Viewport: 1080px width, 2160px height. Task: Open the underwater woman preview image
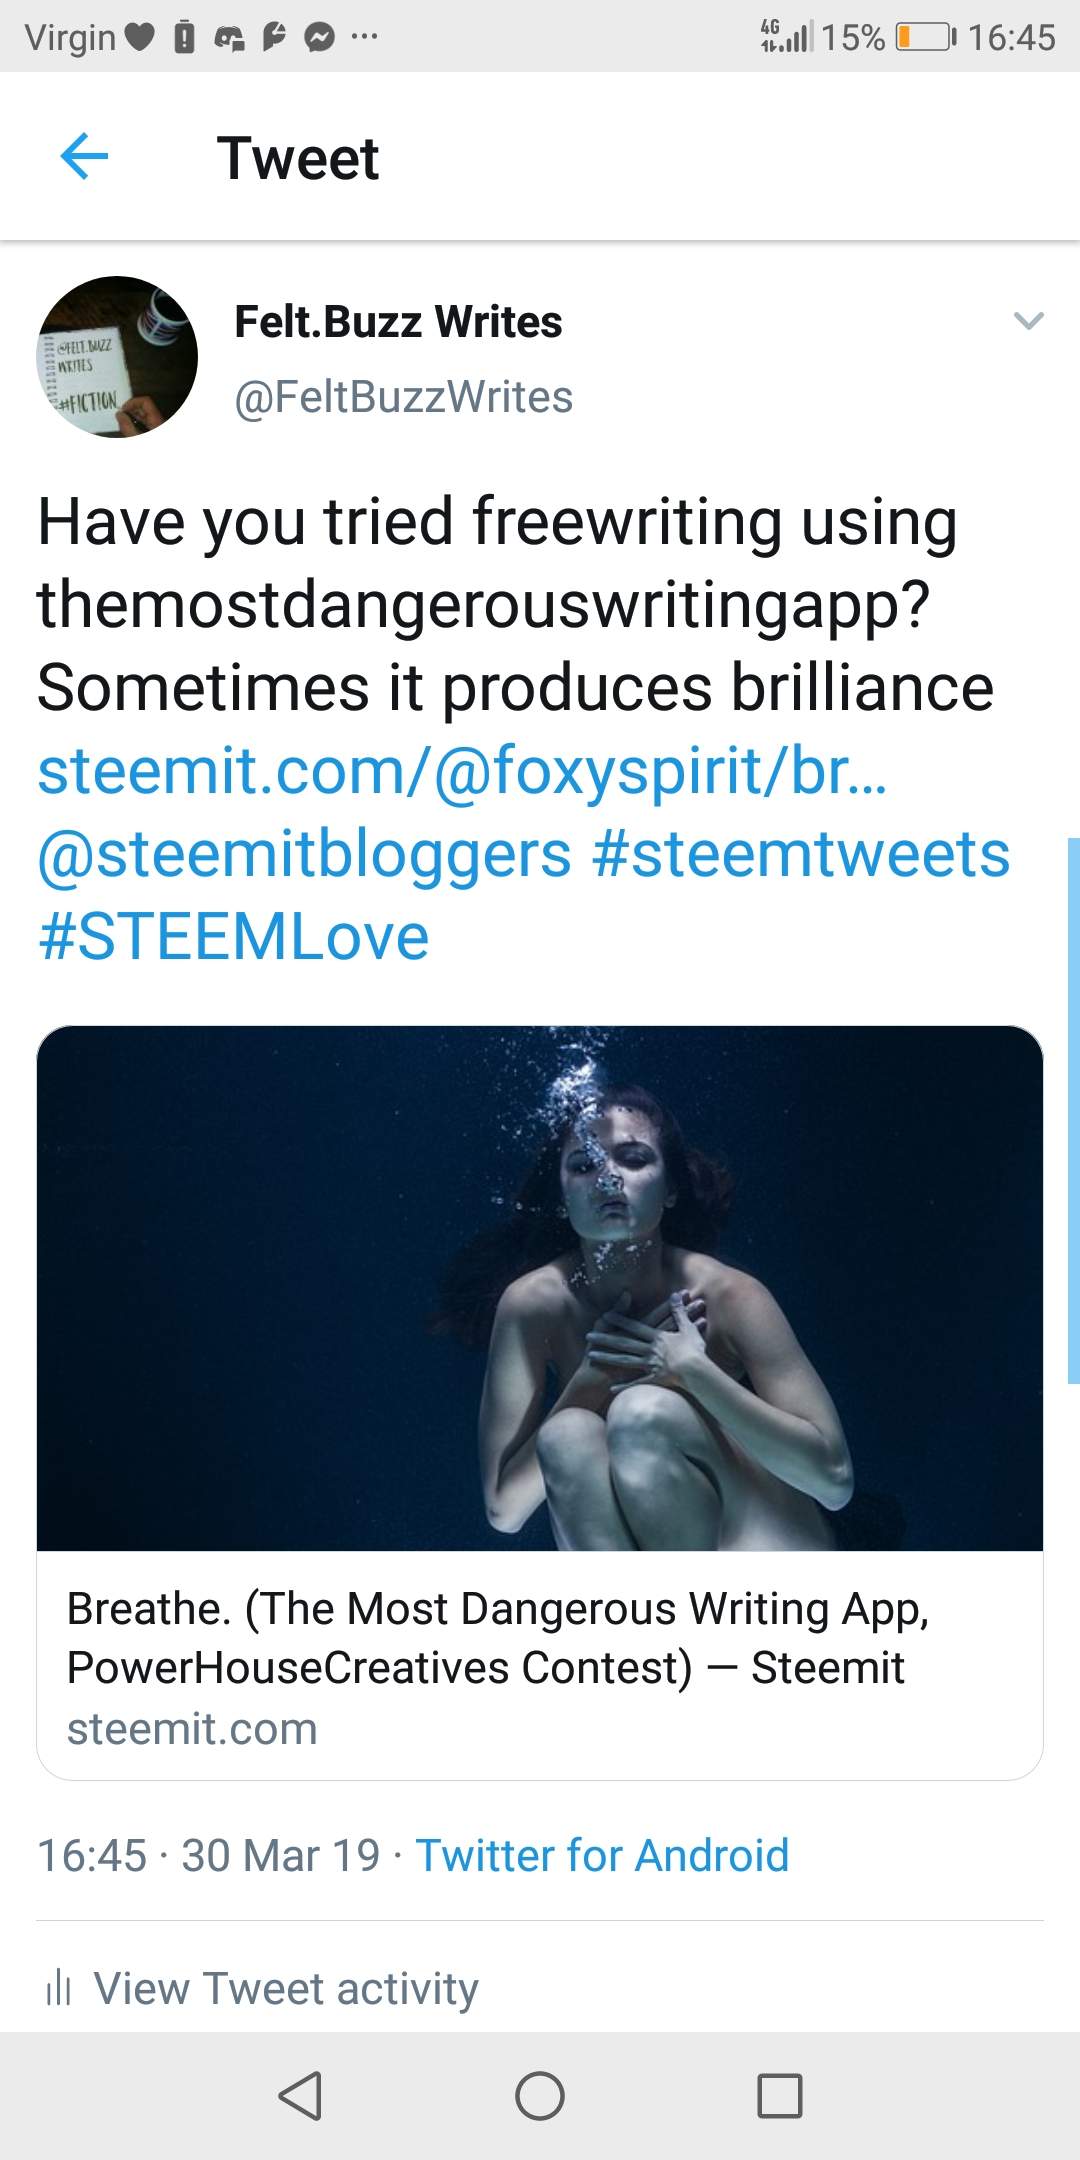pyautogui.click(x=540, y=1288)
